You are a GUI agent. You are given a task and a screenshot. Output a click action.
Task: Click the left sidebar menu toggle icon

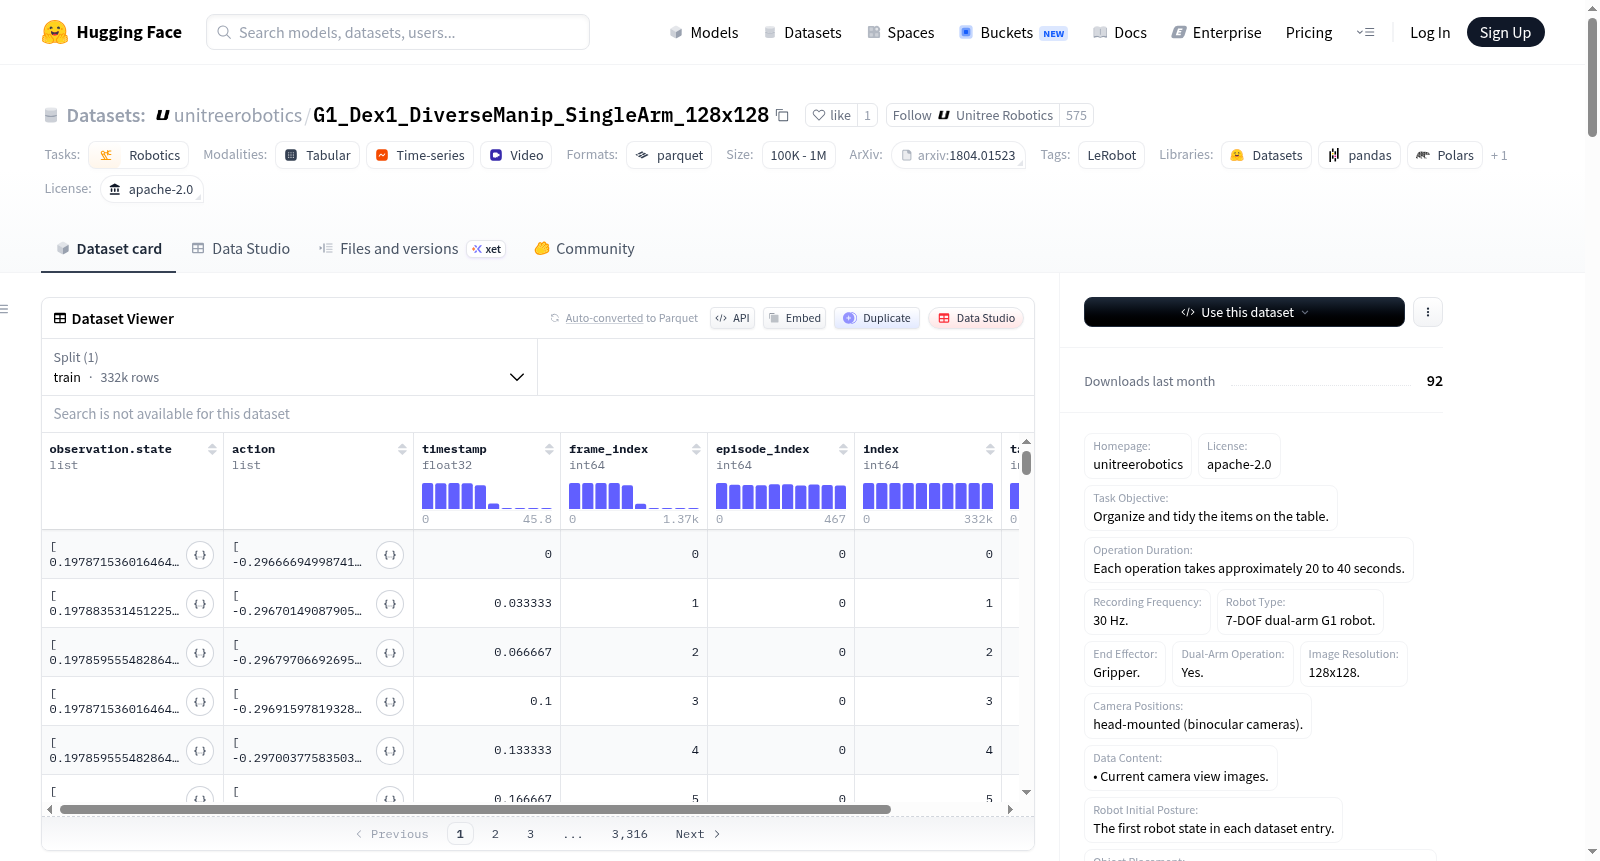click(5, 309)
